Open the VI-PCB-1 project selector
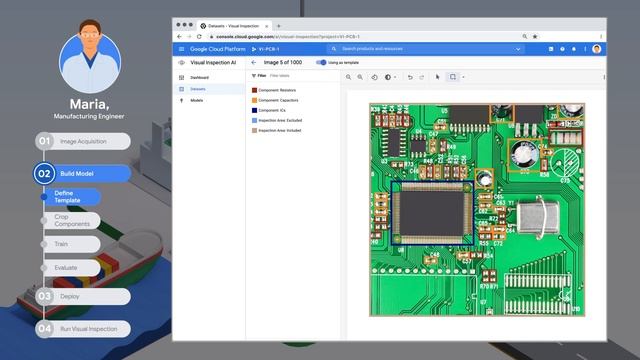Screen dimensions: 640x360 [265, 49]
